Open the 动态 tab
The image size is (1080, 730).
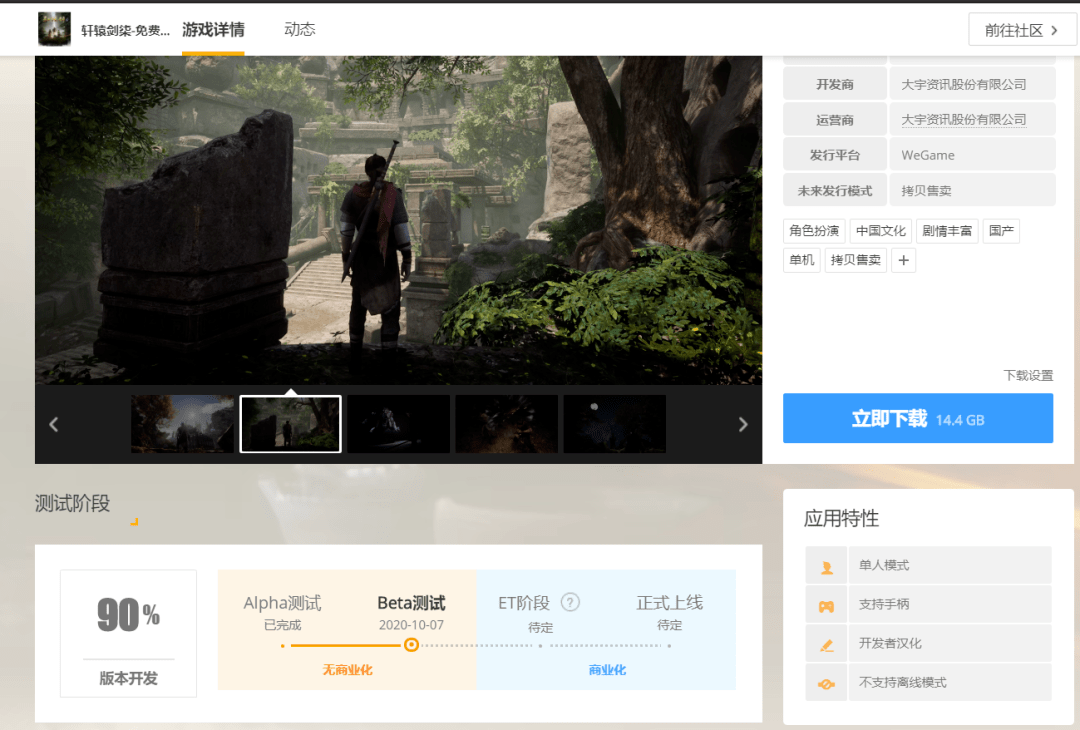tap(300, 29)
